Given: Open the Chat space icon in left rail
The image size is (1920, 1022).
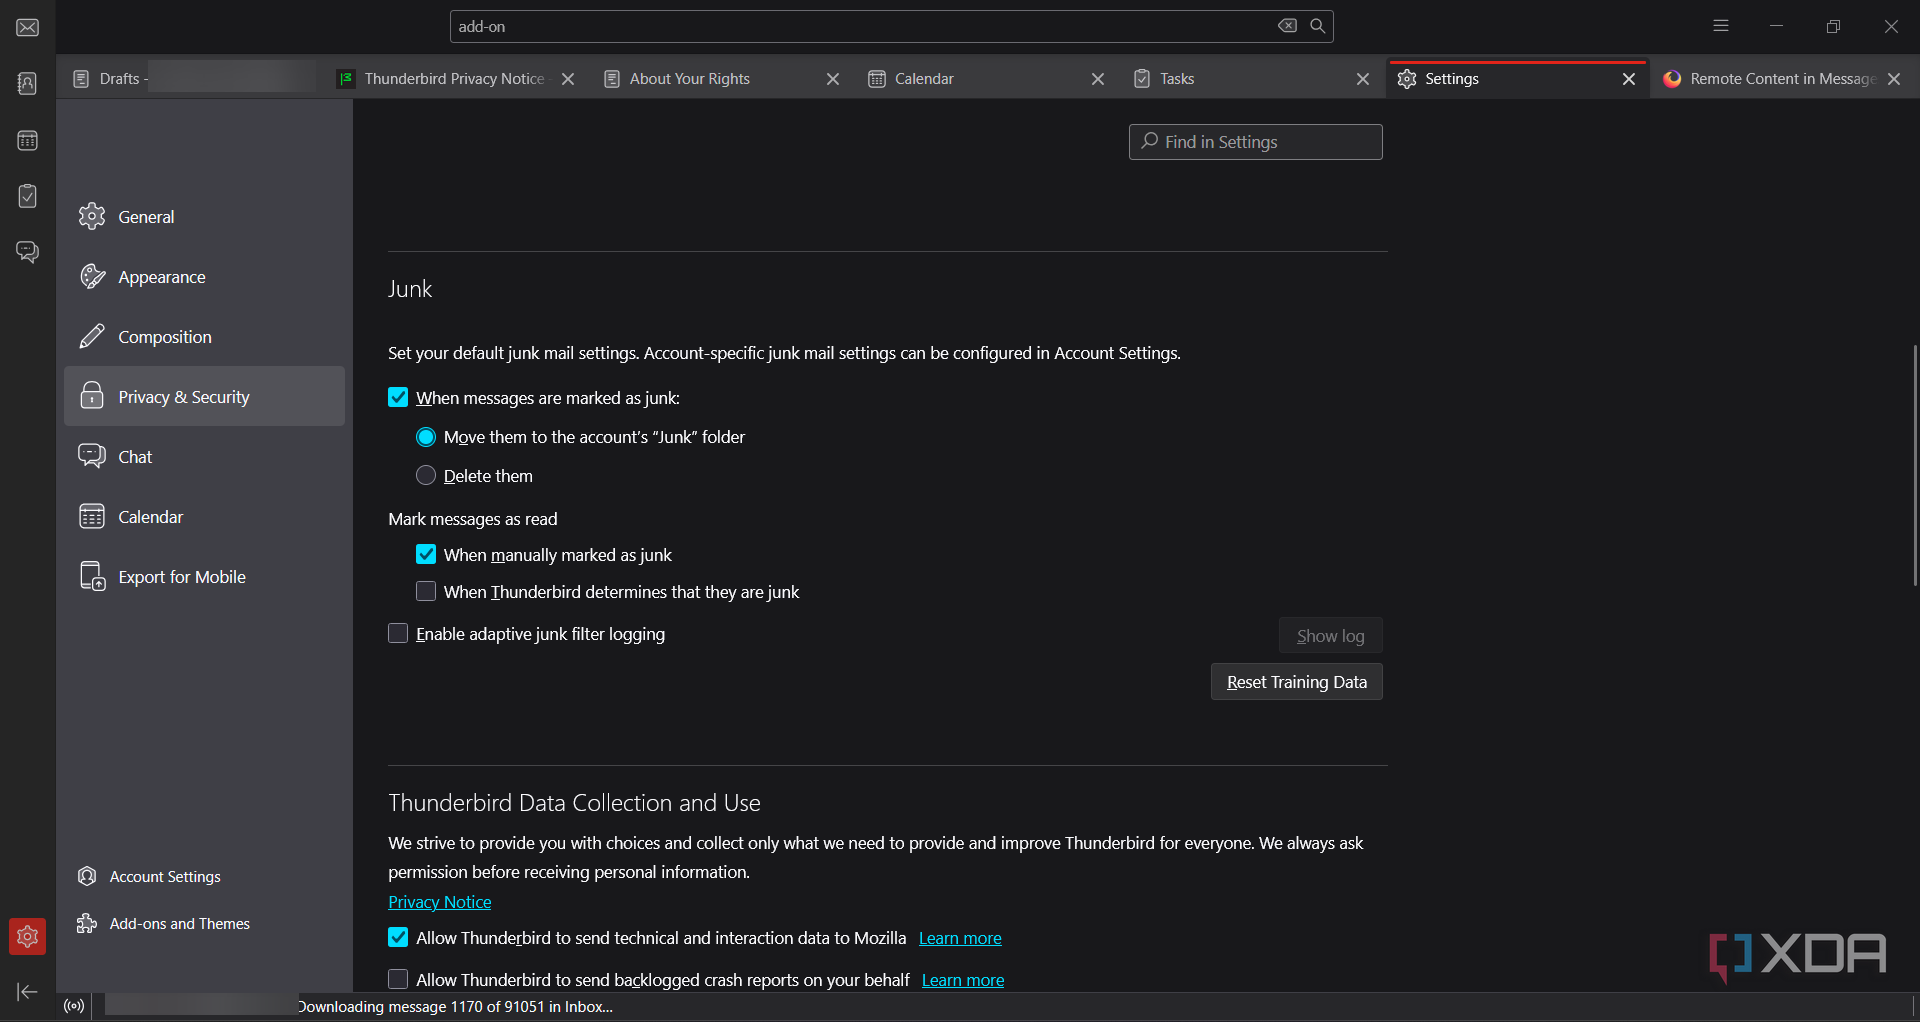Looking at the screenshot, I should (27, 252).
